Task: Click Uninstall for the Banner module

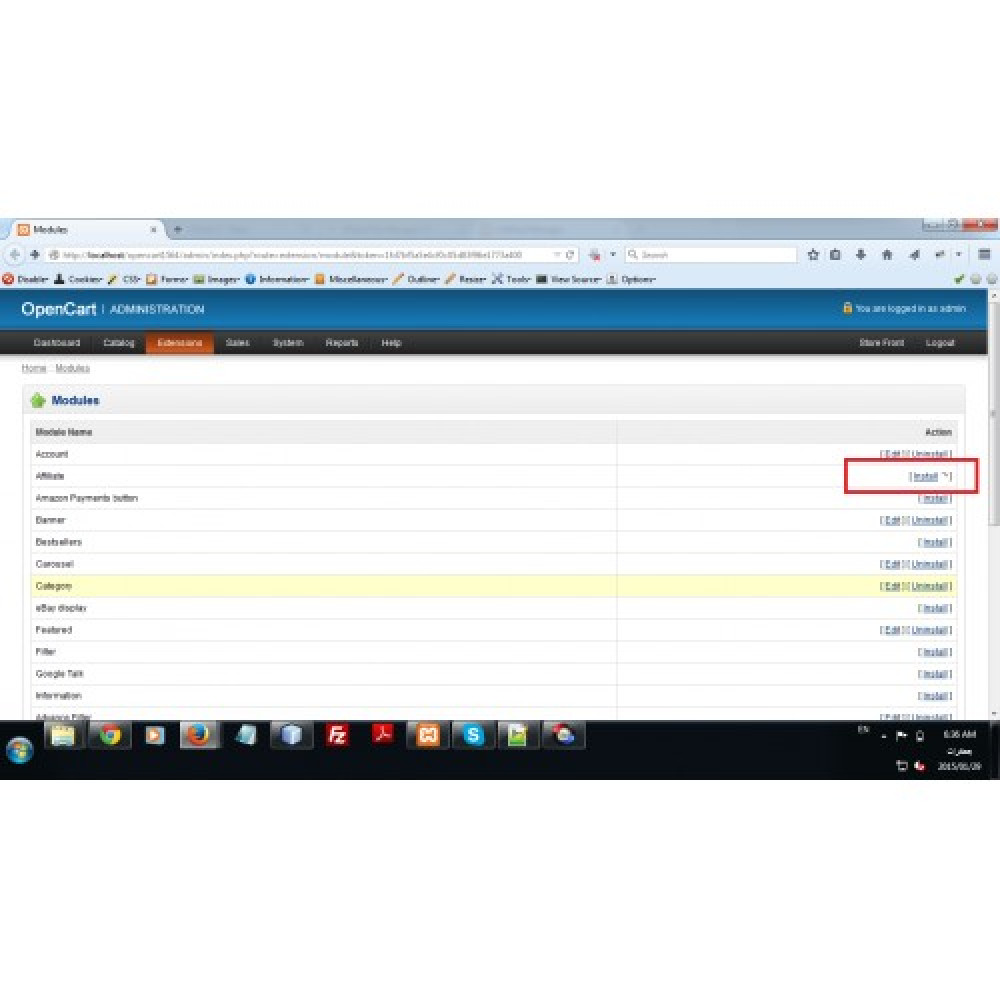Action: [929, 520]
